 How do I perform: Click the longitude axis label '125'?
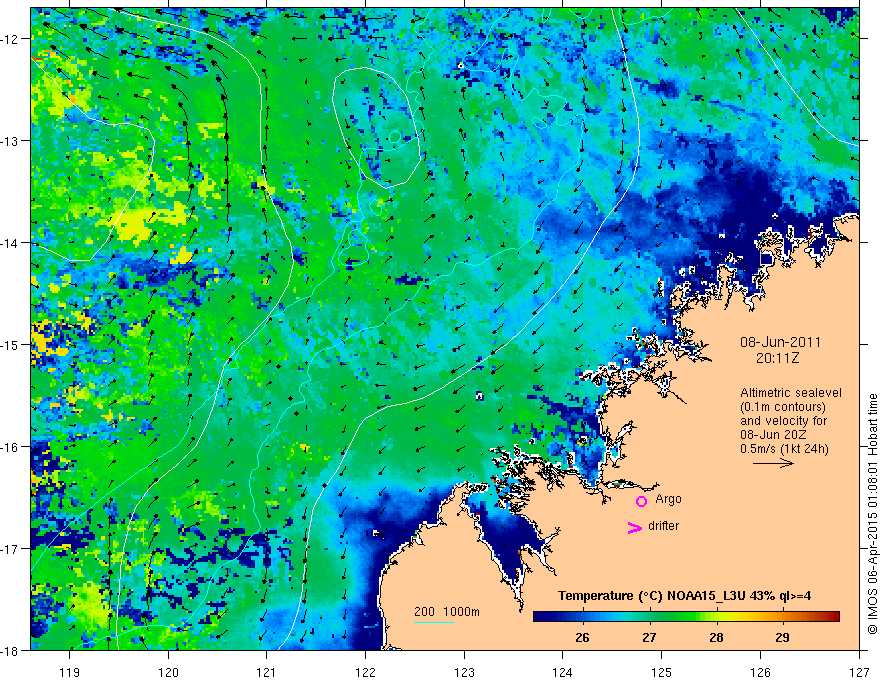tap(662, 672)
